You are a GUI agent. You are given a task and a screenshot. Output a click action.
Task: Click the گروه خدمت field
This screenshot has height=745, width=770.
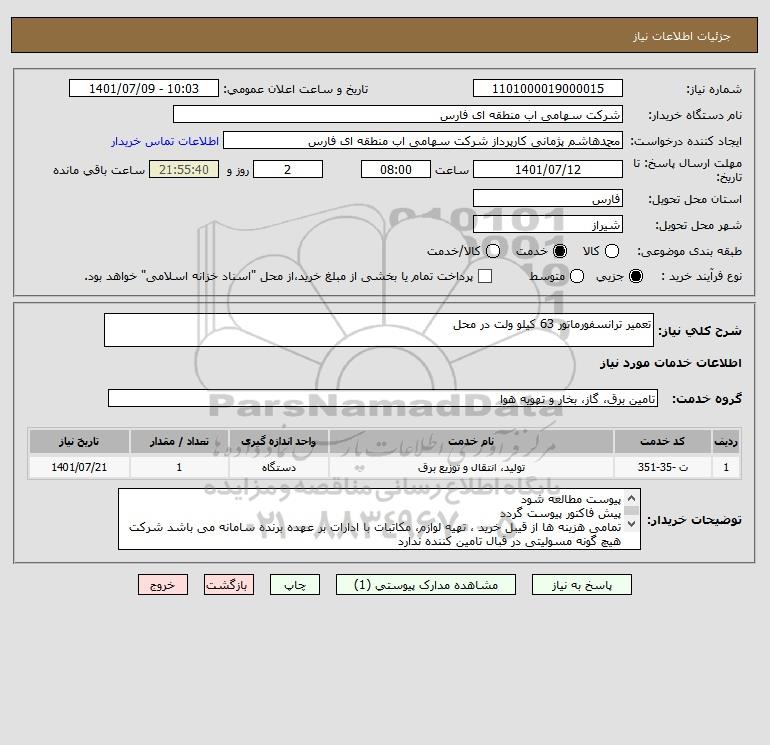click(383, 398)
